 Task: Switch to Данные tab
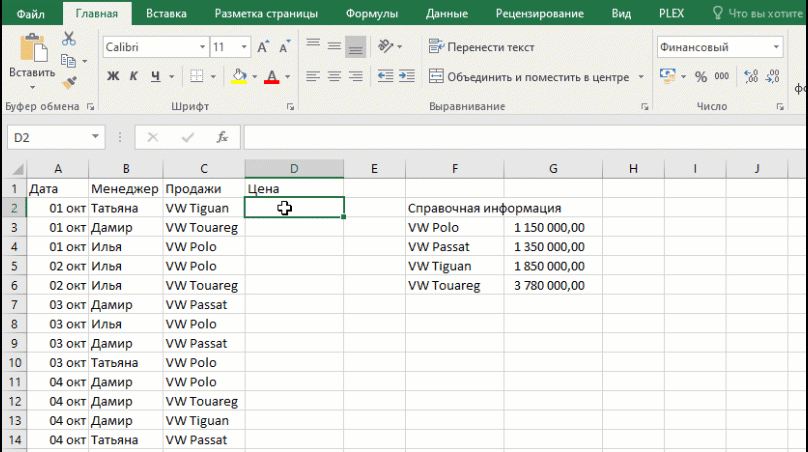[447, 13]
